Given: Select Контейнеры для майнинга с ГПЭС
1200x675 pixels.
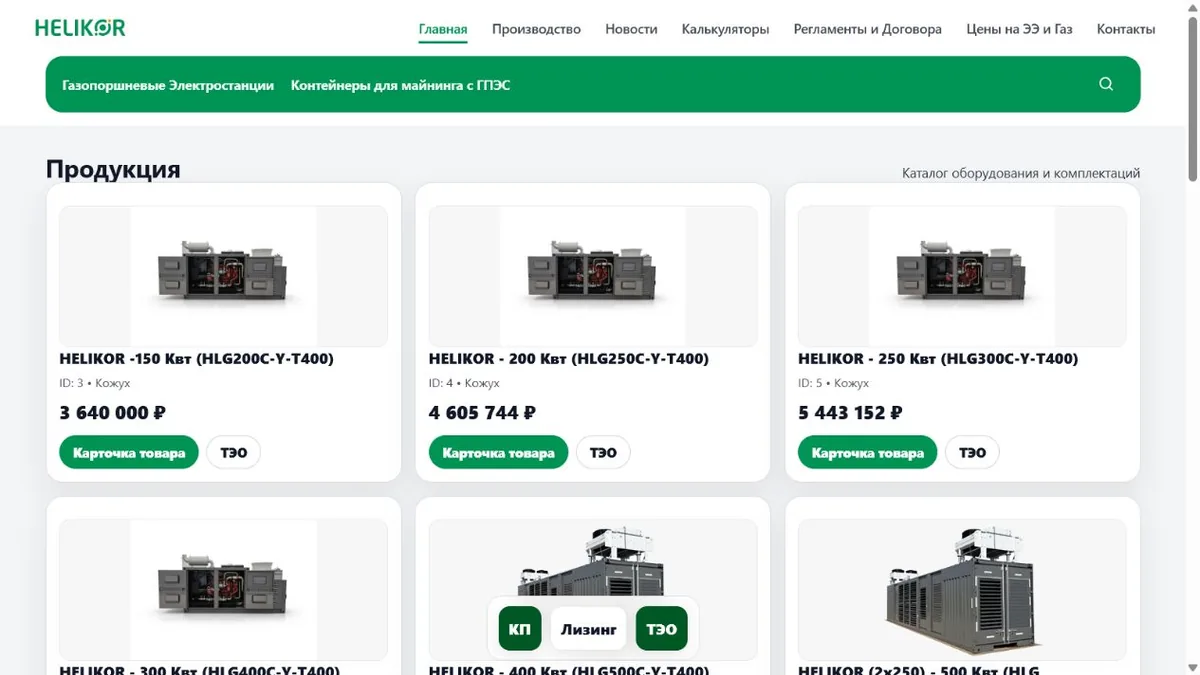Looking at the screenshot, I should [x=400, y=85].
